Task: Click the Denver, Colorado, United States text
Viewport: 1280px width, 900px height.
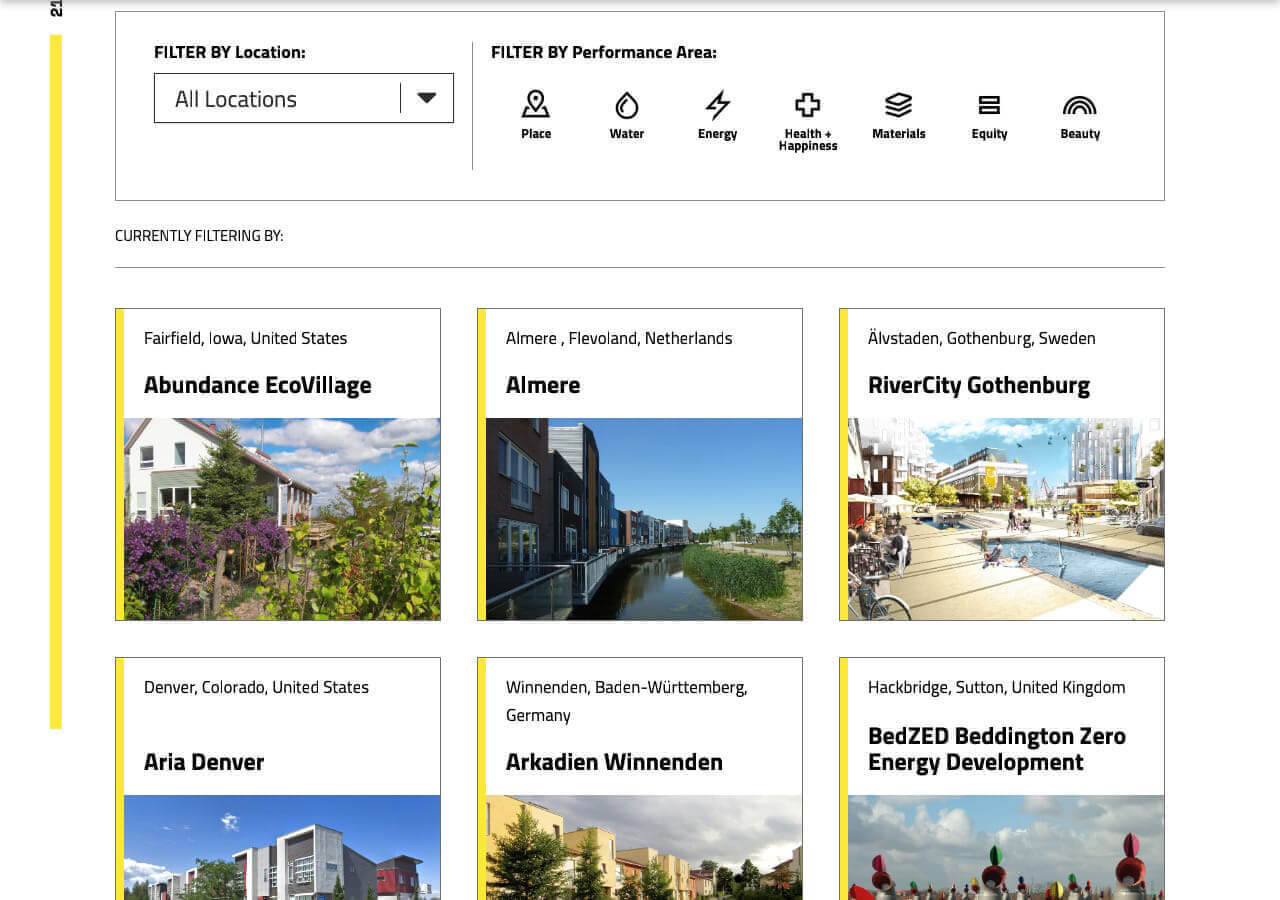Action: [x=256, y=687]
